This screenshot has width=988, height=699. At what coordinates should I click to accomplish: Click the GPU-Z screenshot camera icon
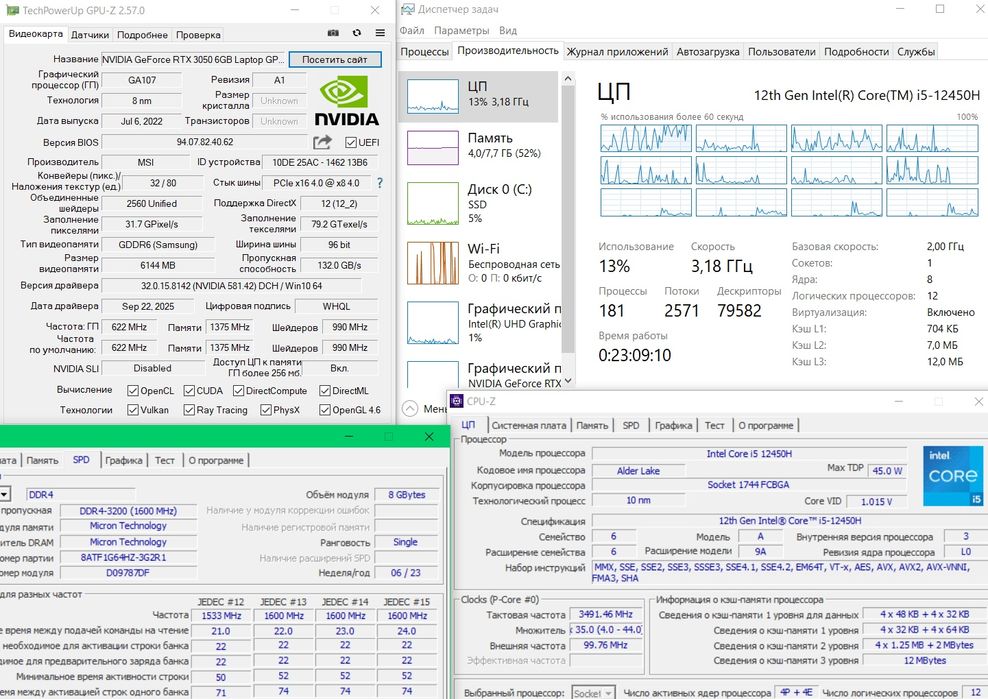coord(333,33)
